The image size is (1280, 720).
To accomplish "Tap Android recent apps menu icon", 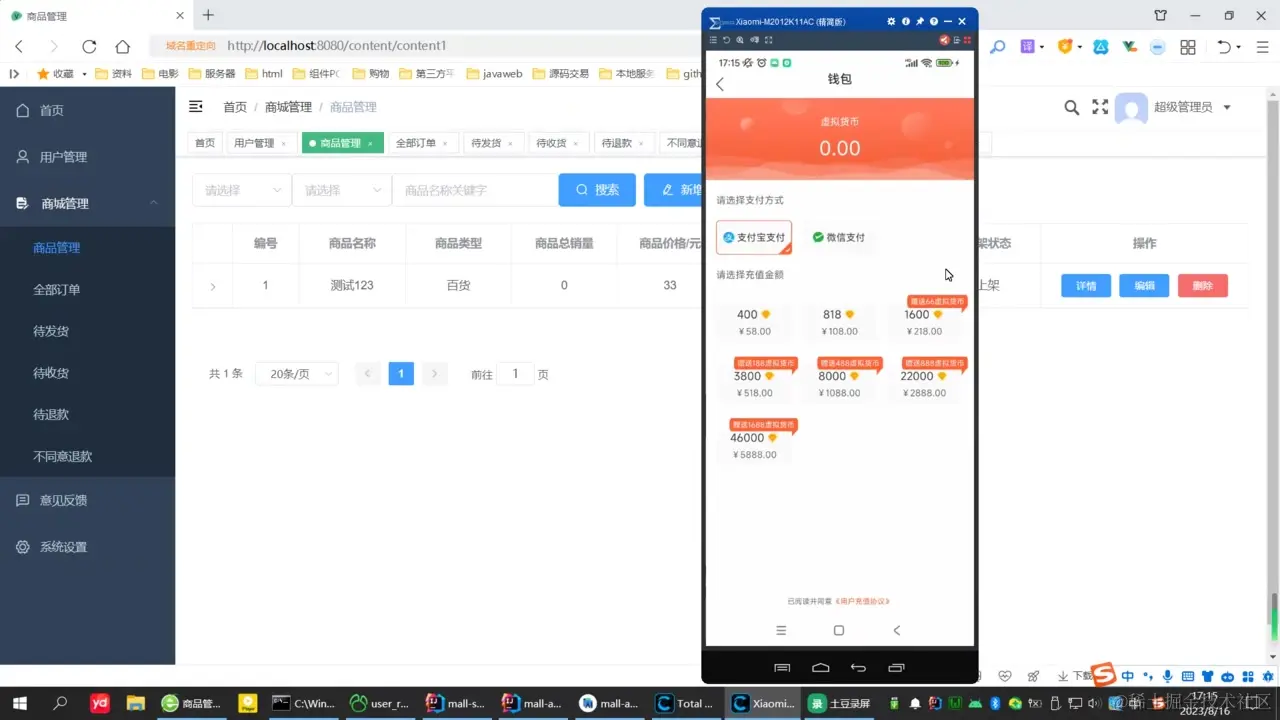I will pos(781,630).
